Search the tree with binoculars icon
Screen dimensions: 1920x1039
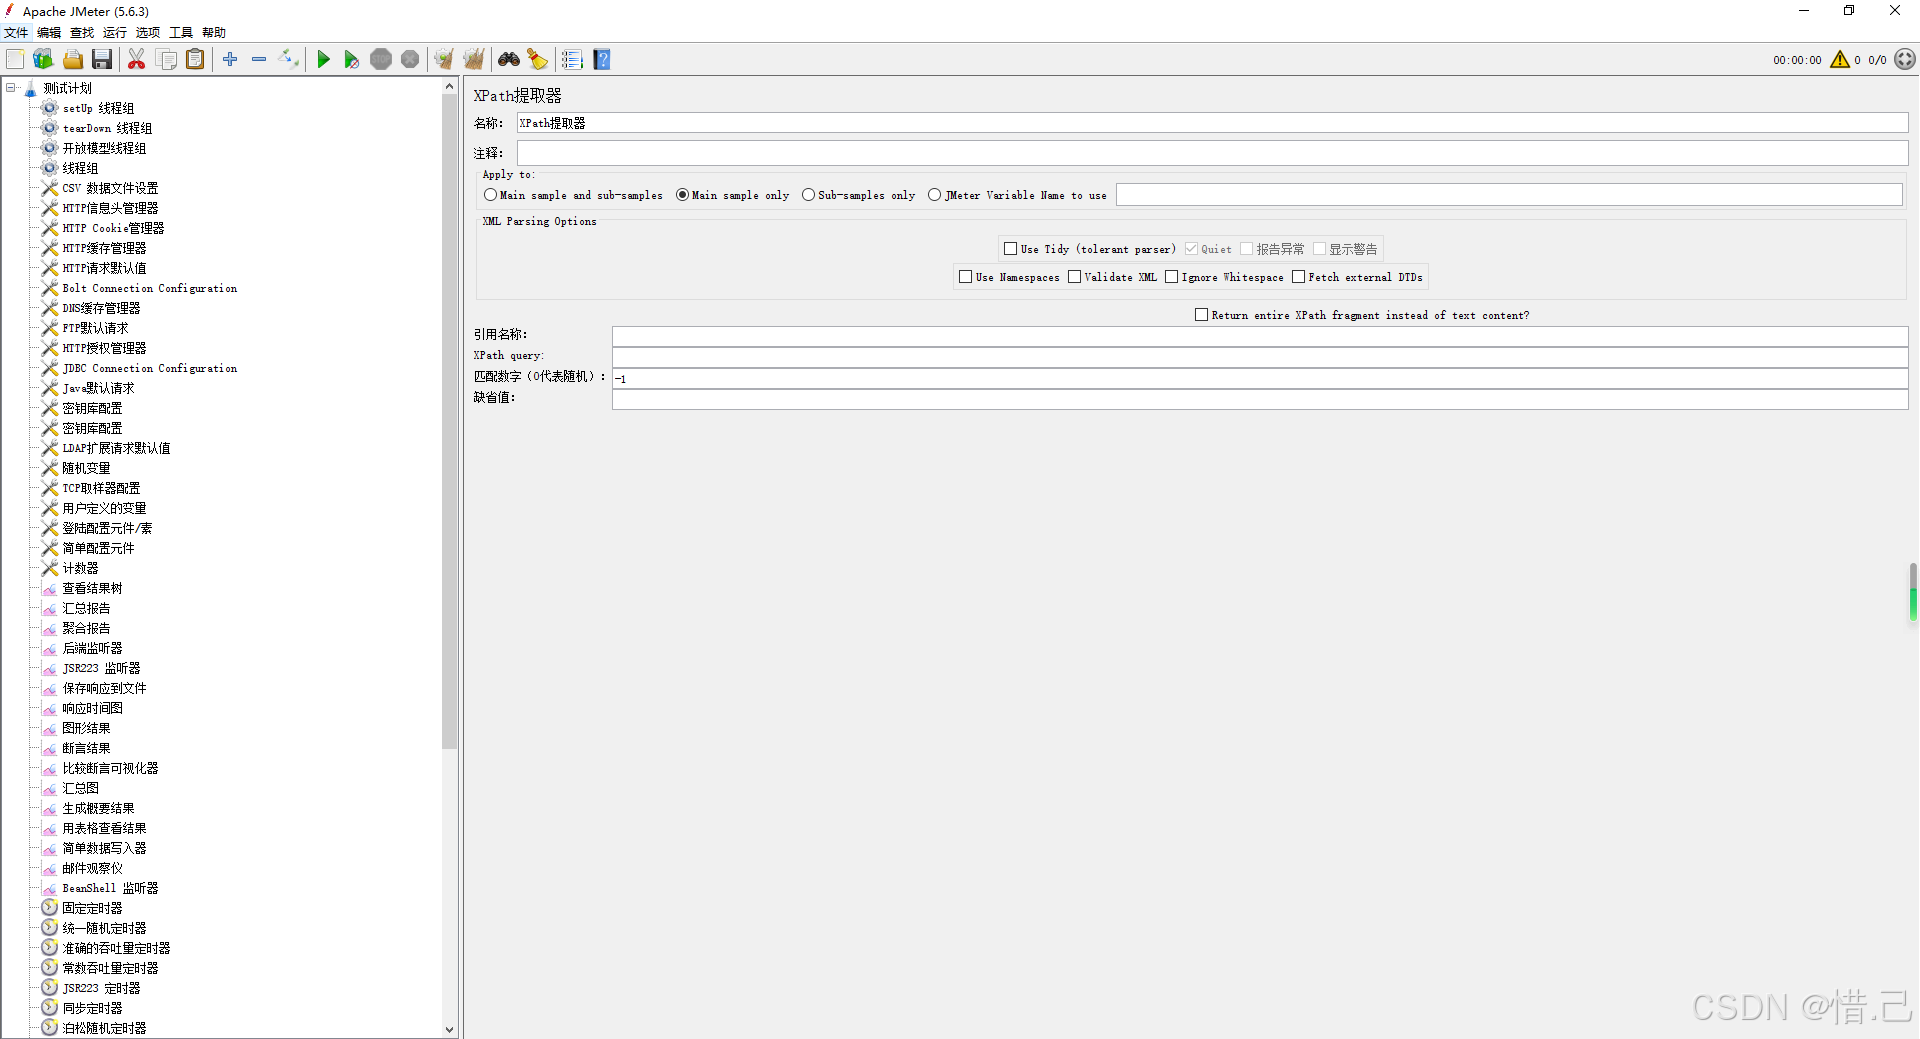click(x=509, y=60)
